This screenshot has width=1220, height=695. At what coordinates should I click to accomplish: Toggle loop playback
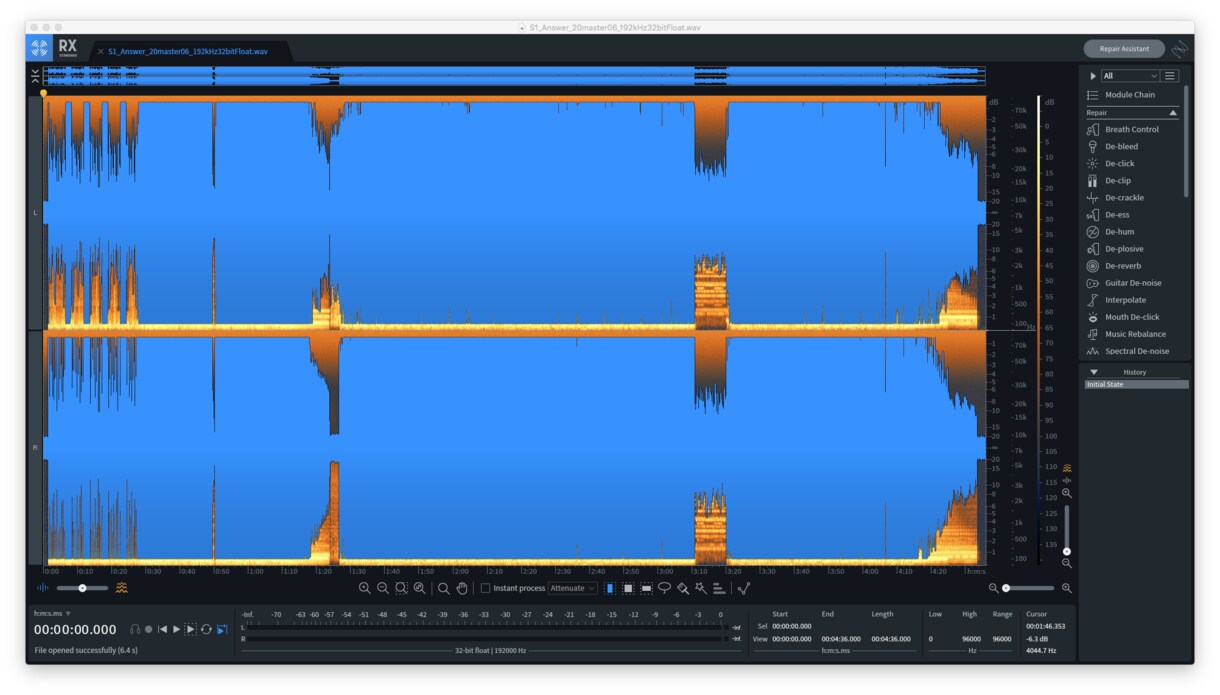tap(206, 629)
